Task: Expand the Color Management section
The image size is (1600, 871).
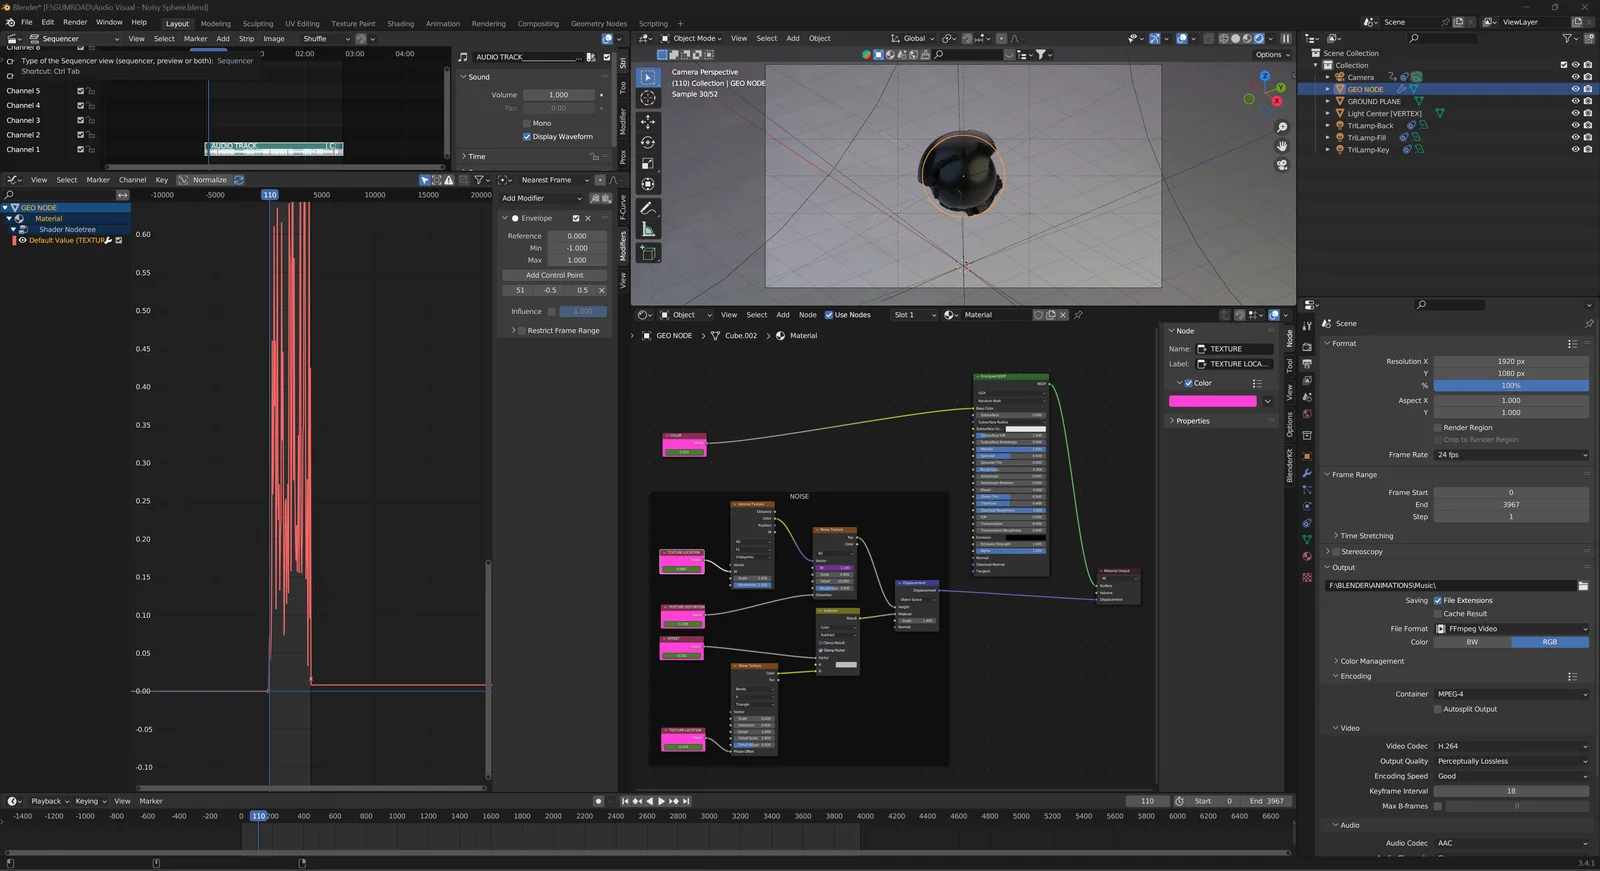Action: [1371, 661]
